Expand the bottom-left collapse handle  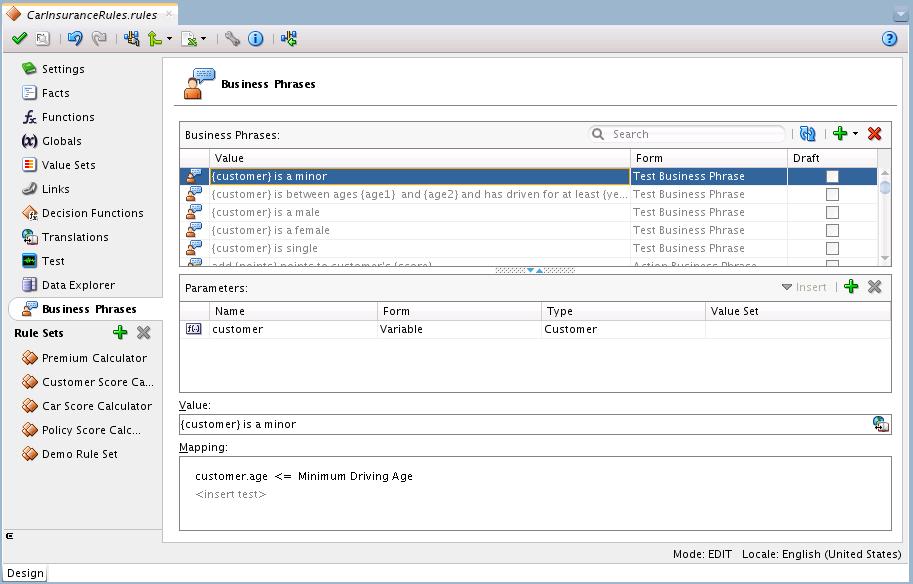click(9, 536)
